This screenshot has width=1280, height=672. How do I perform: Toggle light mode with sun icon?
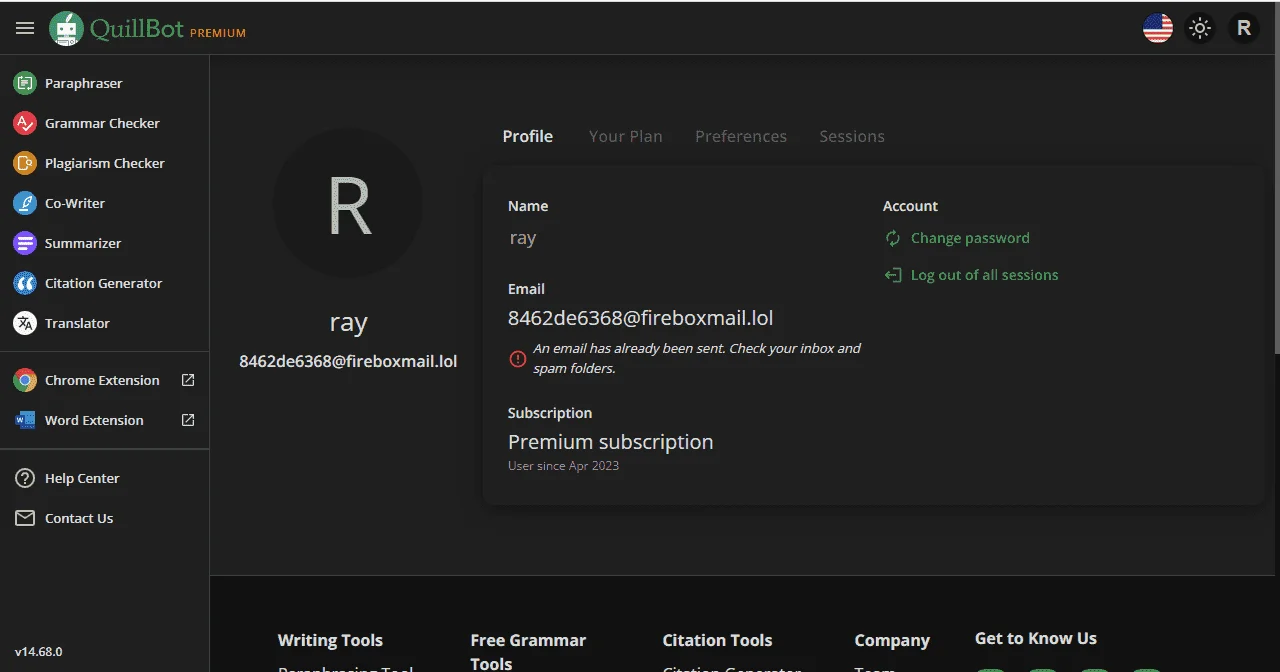[x=1200, y=28]
